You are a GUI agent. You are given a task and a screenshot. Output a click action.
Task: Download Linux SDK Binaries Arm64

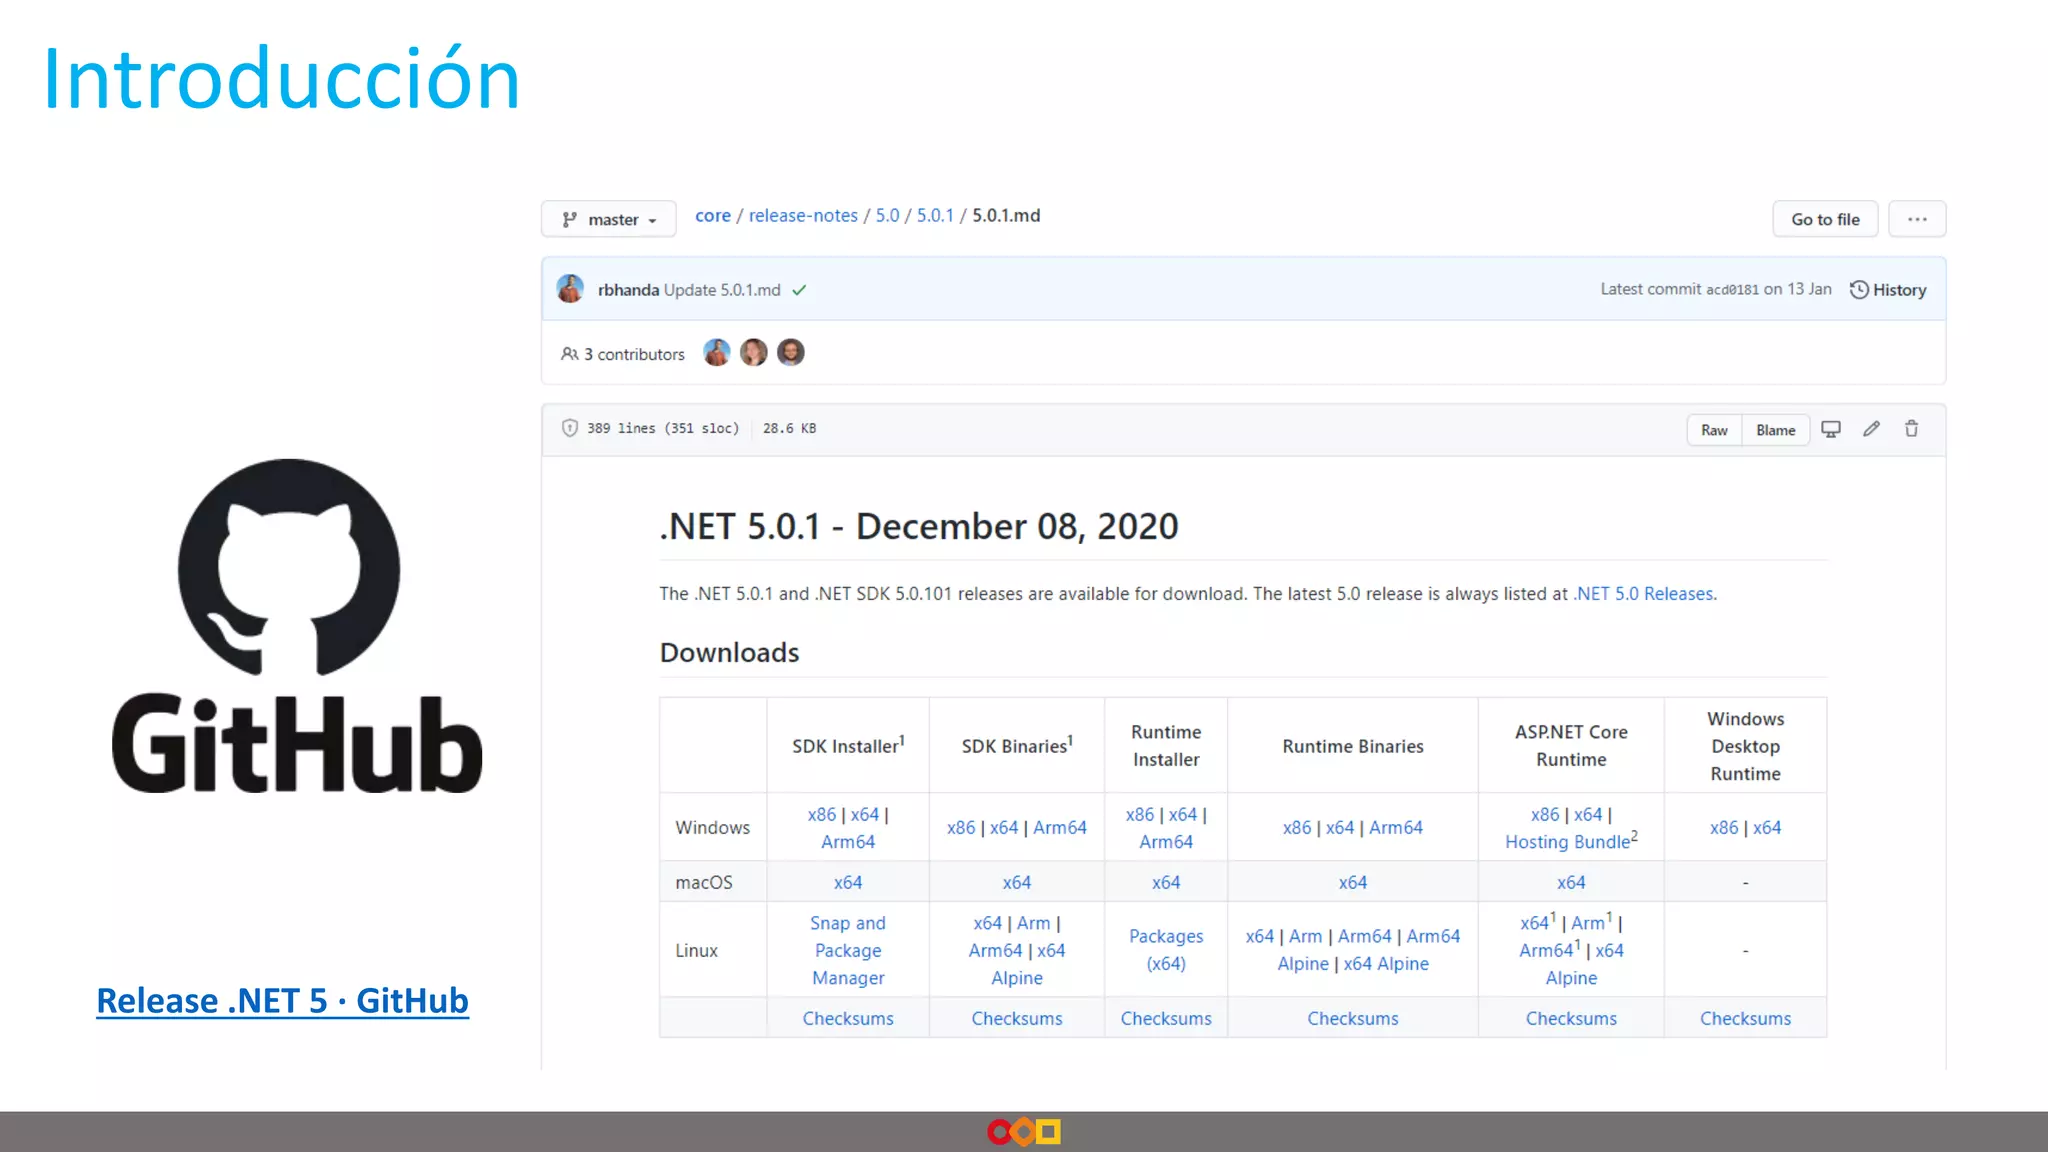tap(995, 951)
